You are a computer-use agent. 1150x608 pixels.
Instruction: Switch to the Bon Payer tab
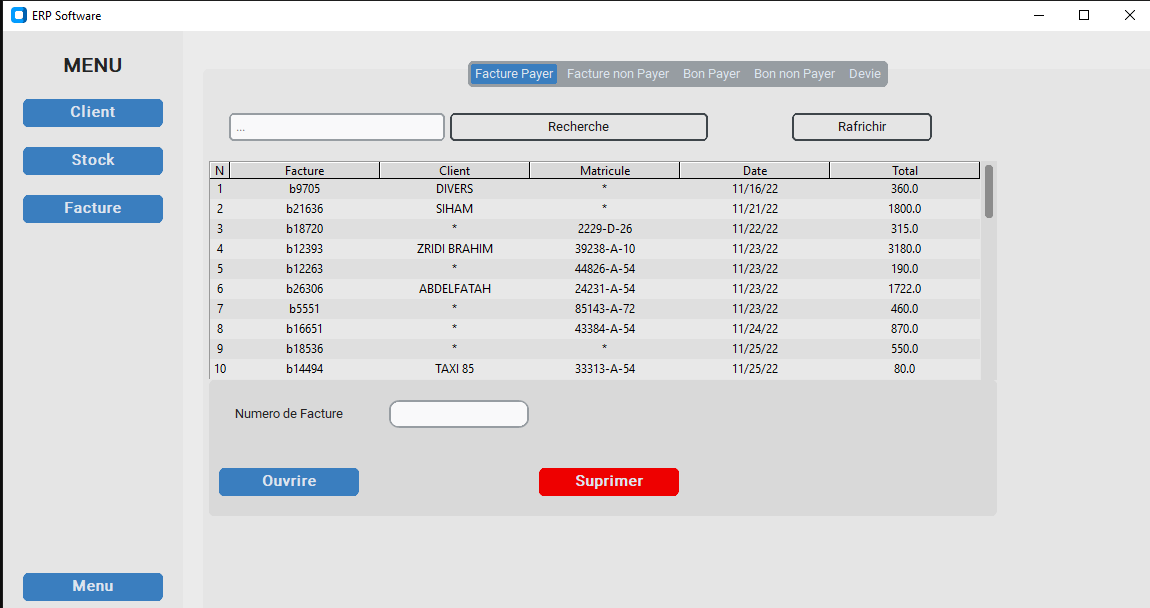[x=711, y=73]
